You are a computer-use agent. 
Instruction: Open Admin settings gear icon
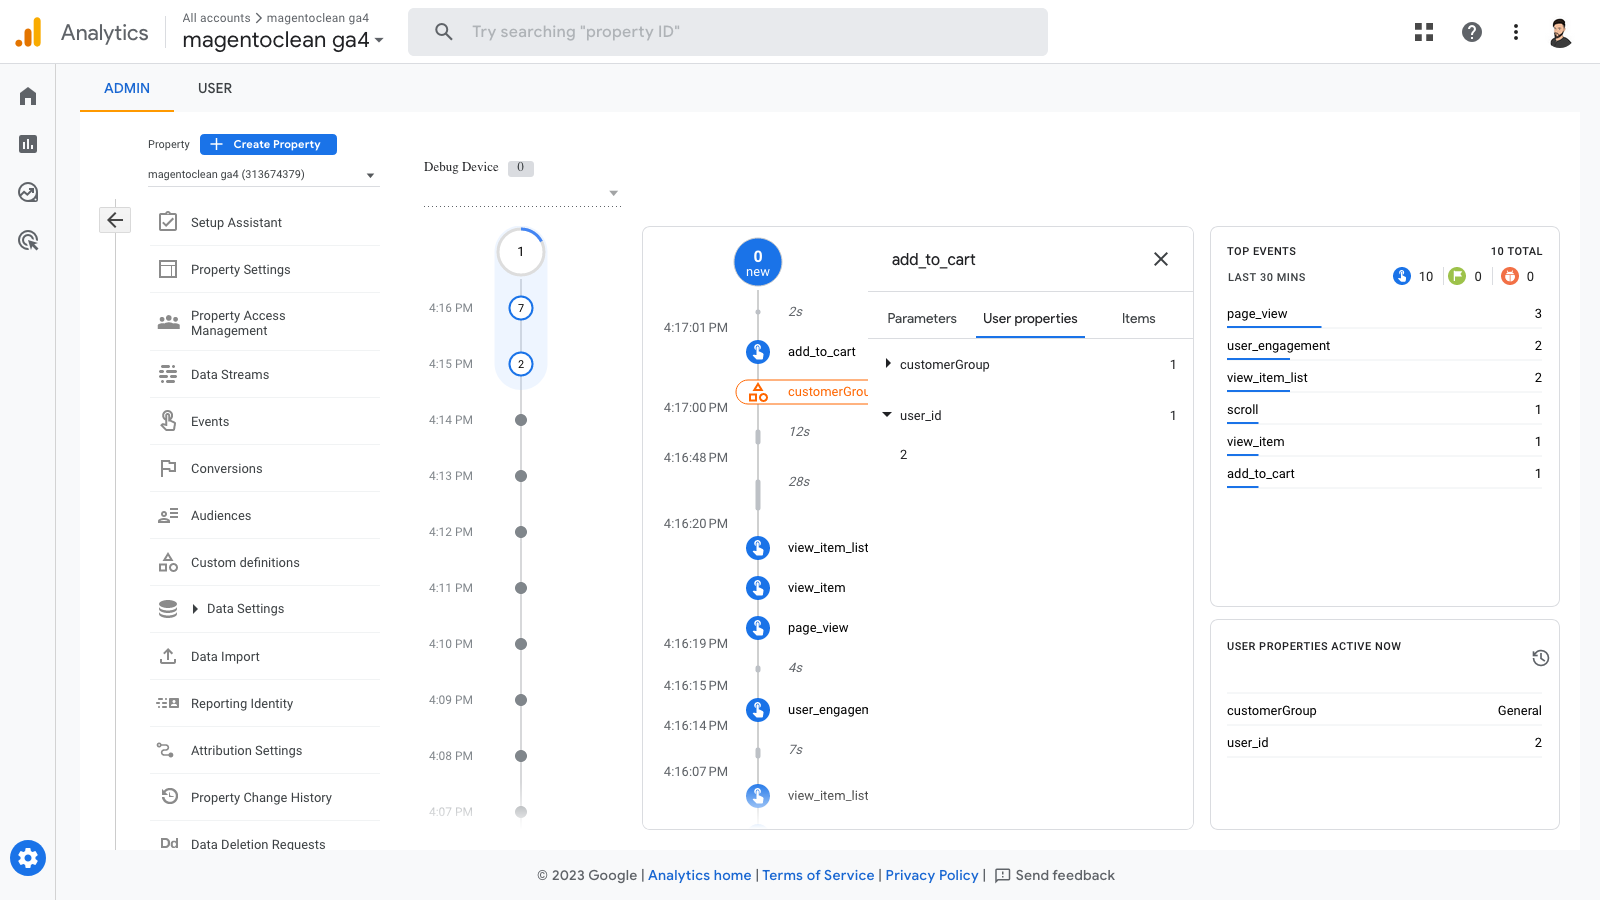(x=28, y=858)
